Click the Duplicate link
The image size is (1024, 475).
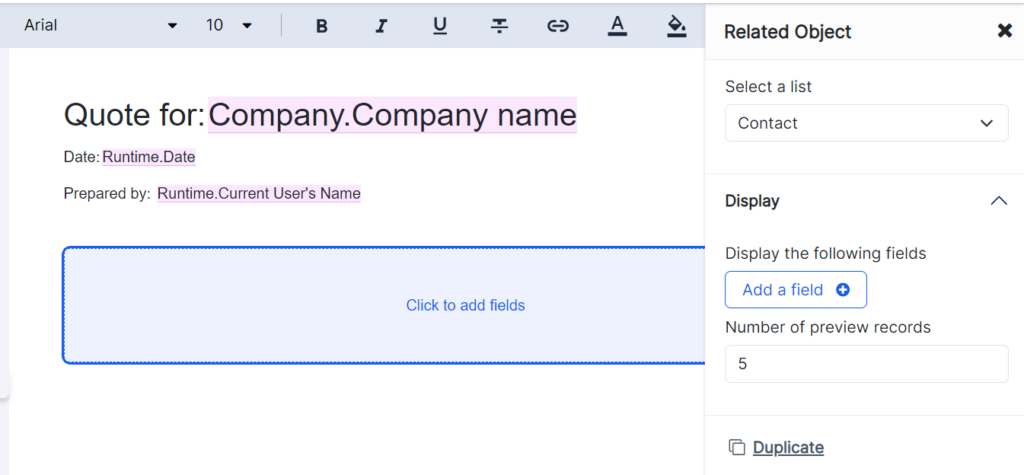tap(788, 448)
